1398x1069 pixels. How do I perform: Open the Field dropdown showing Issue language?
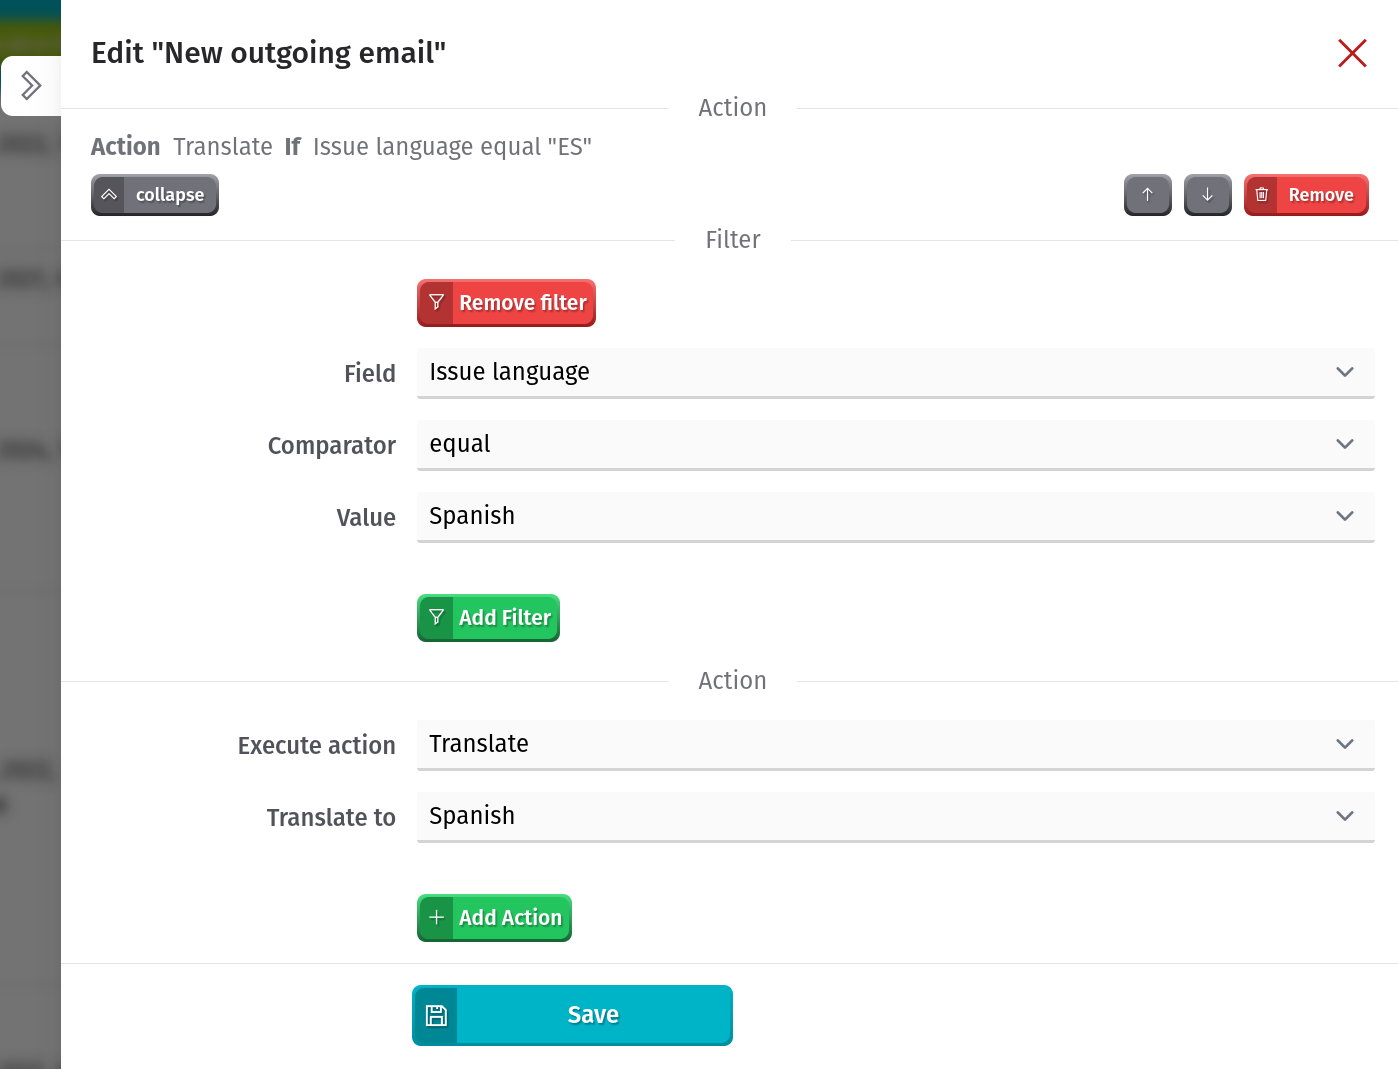[x=895, y=372]
